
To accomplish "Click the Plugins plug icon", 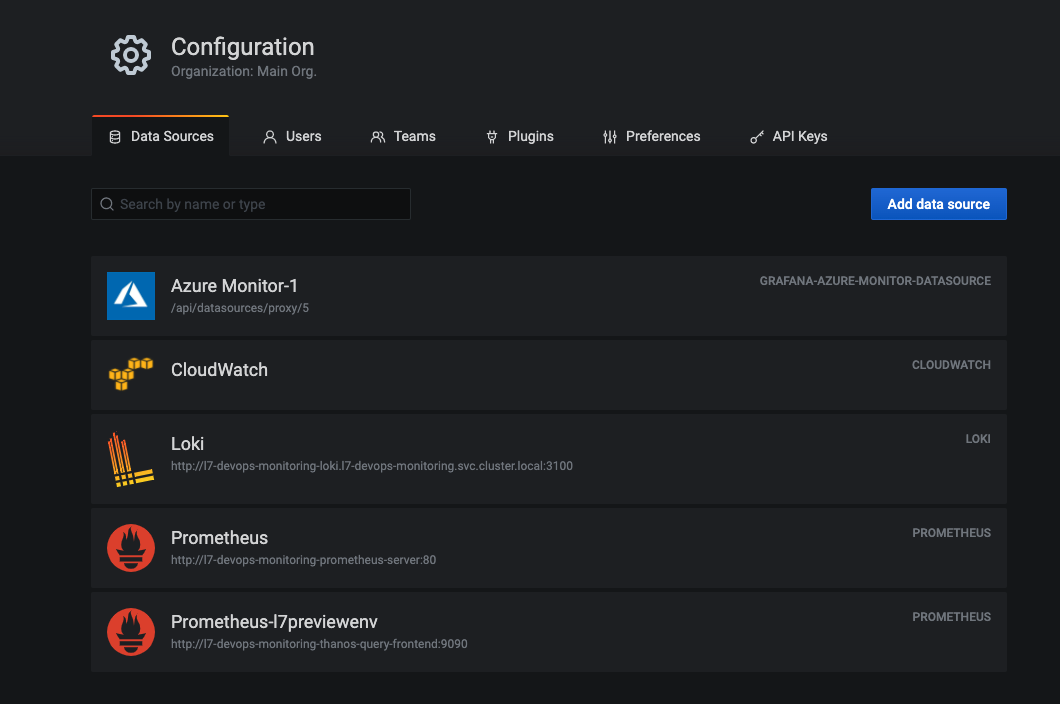I will pyautogui.click(x=492, y=137).
